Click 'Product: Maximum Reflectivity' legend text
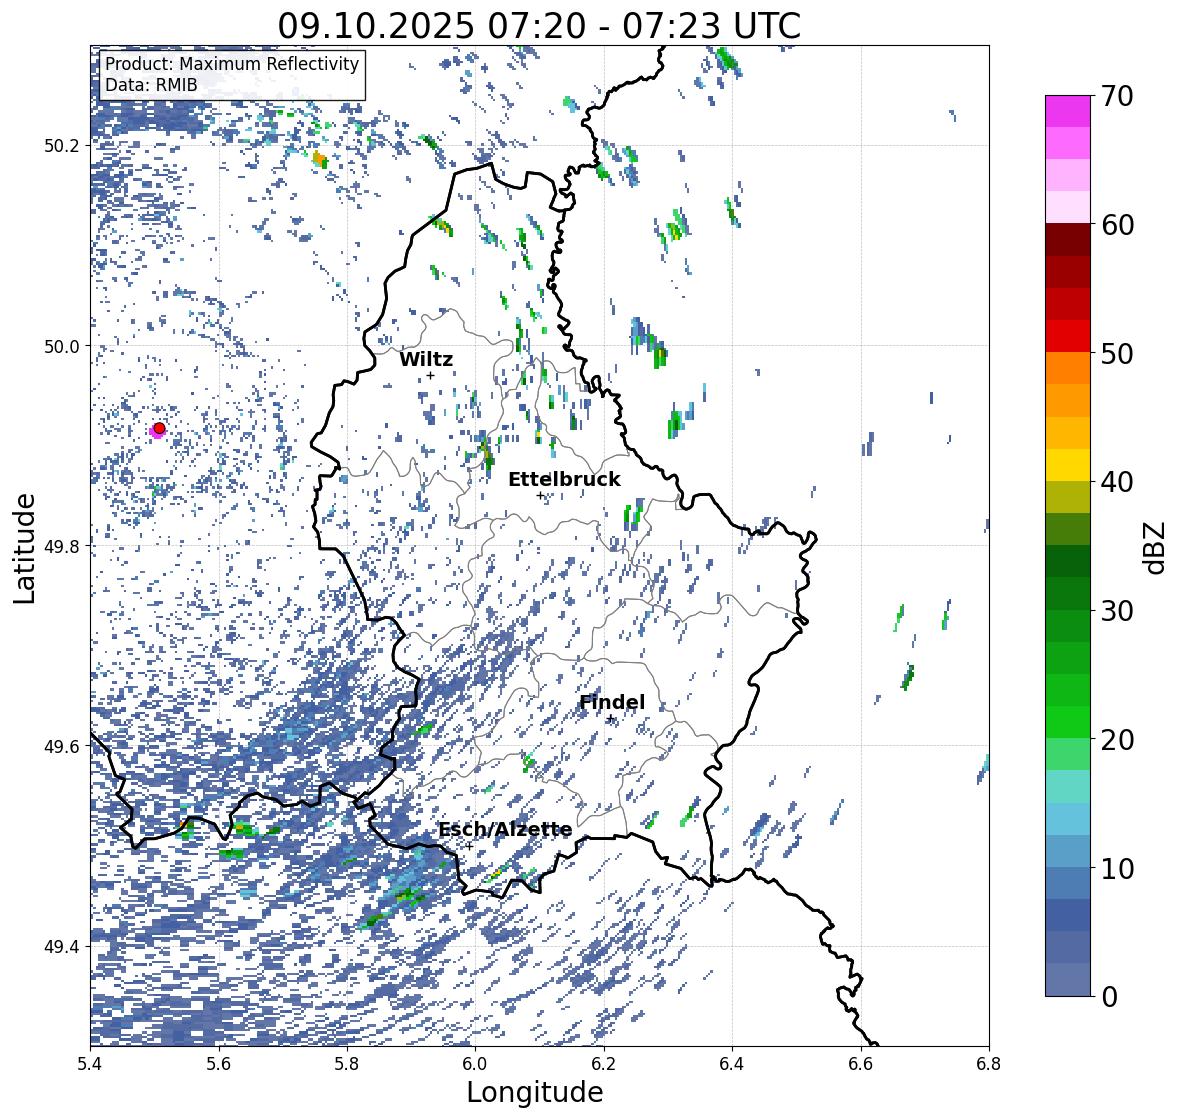This screenshot has width=1179, height=1117. pos(232,64)
